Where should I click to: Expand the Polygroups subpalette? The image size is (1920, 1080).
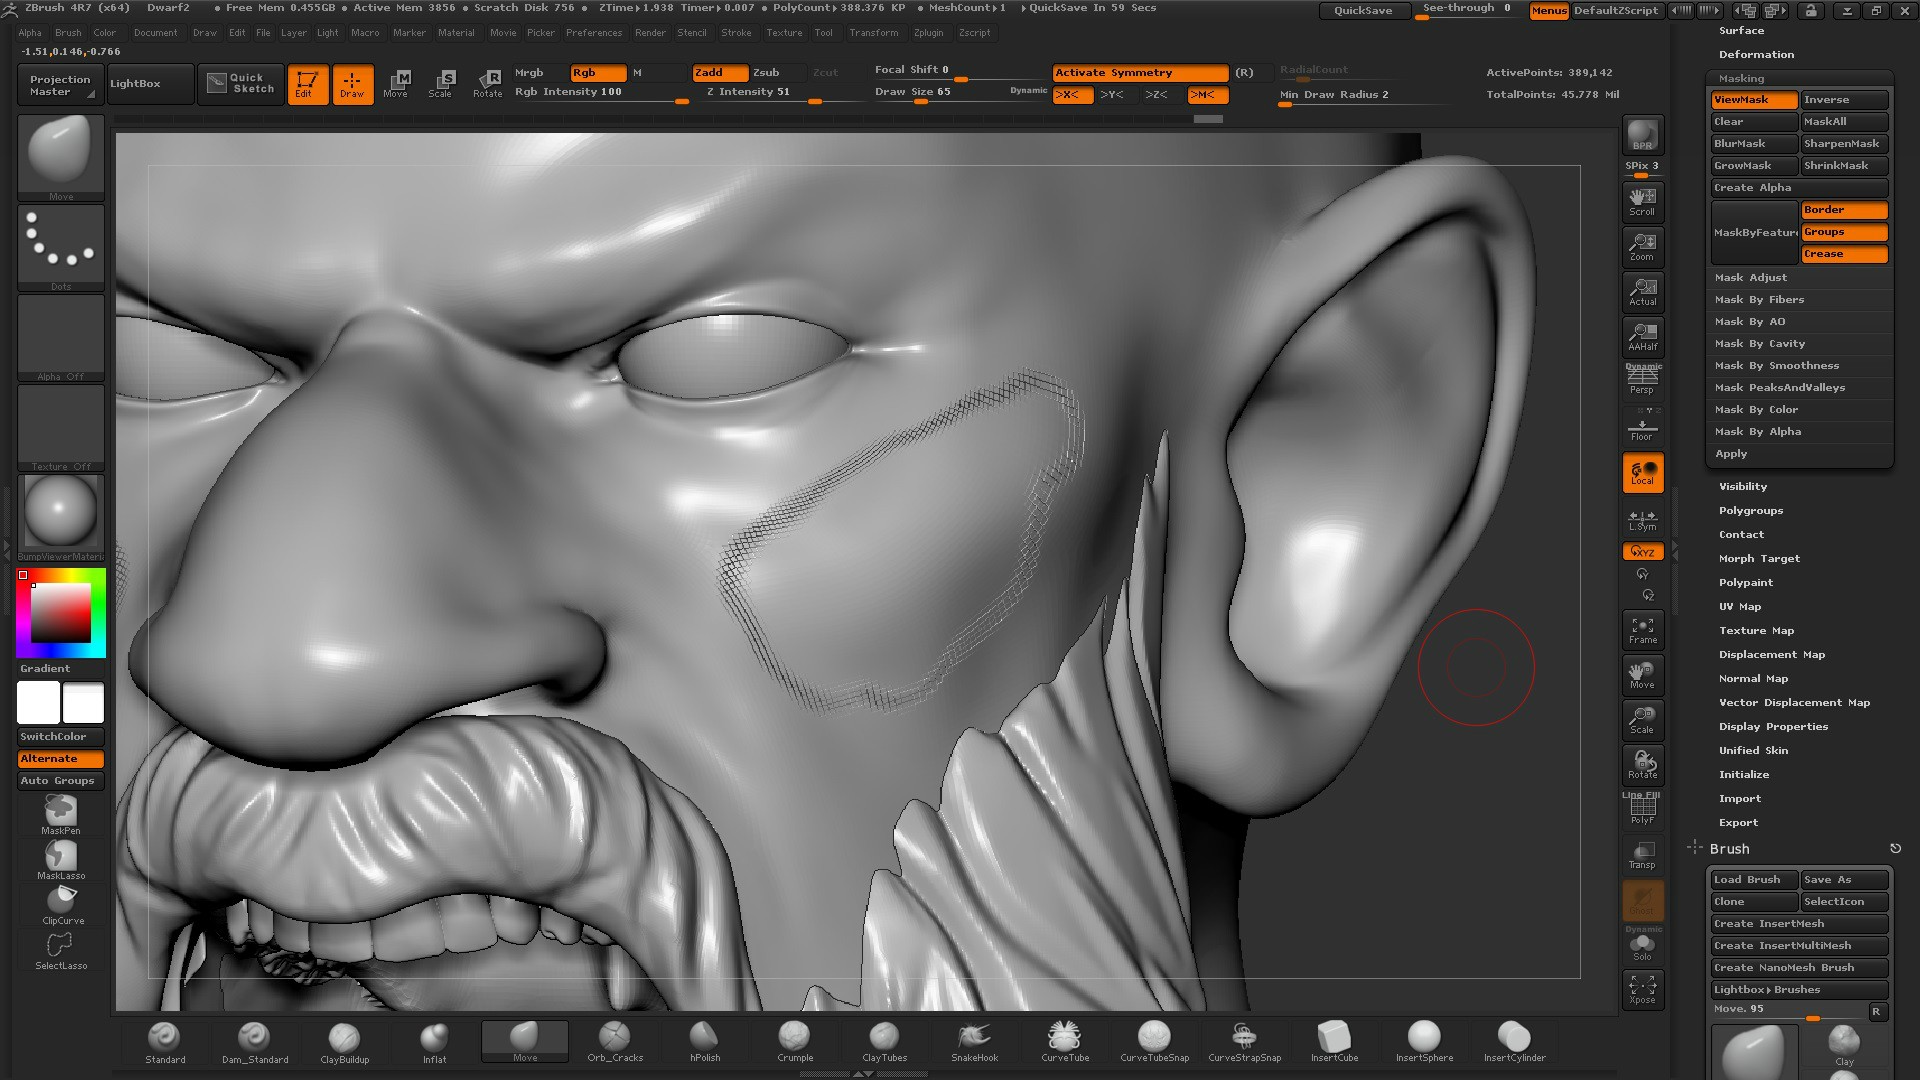[x=1750, y=511]
